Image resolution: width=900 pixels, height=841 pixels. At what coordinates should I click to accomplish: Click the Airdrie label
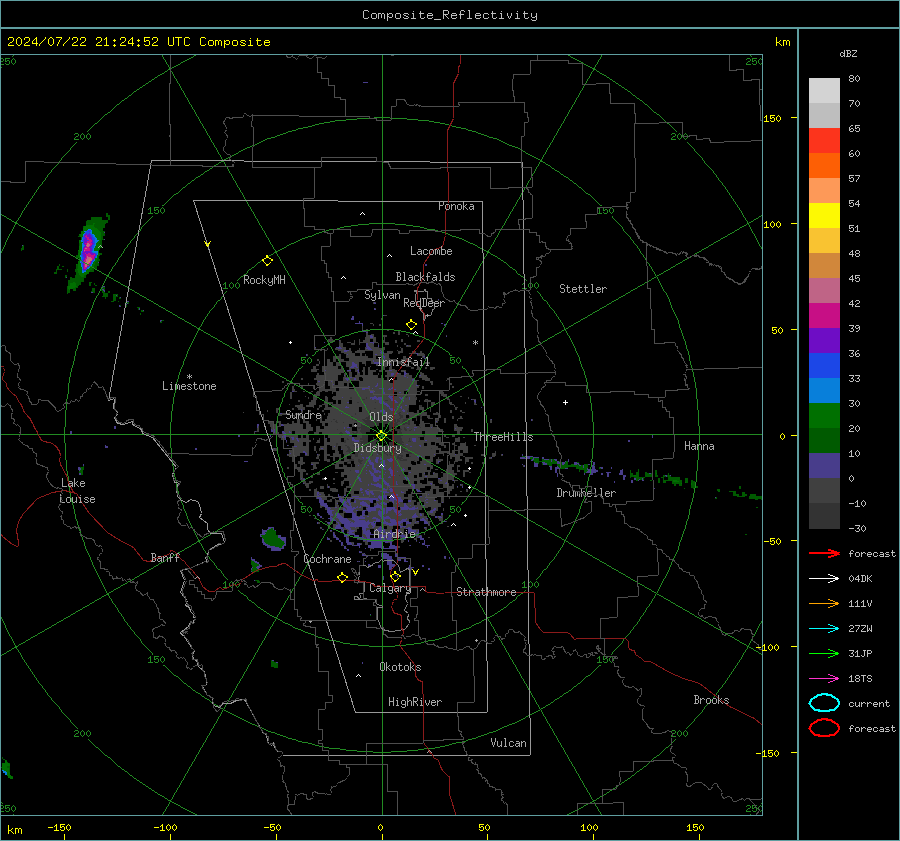click(x=394, y=534)
